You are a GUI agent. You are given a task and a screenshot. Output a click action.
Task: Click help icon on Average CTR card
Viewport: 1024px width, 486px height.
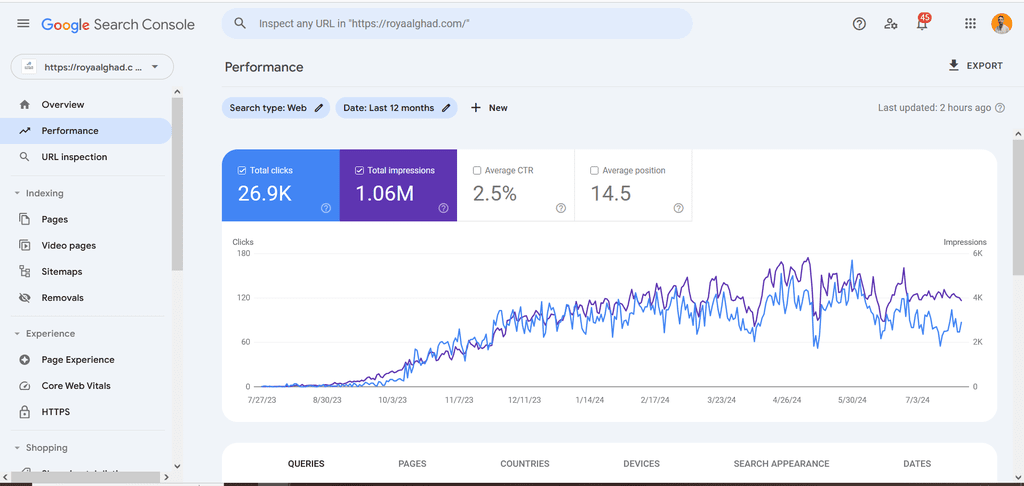pos(561,208)
